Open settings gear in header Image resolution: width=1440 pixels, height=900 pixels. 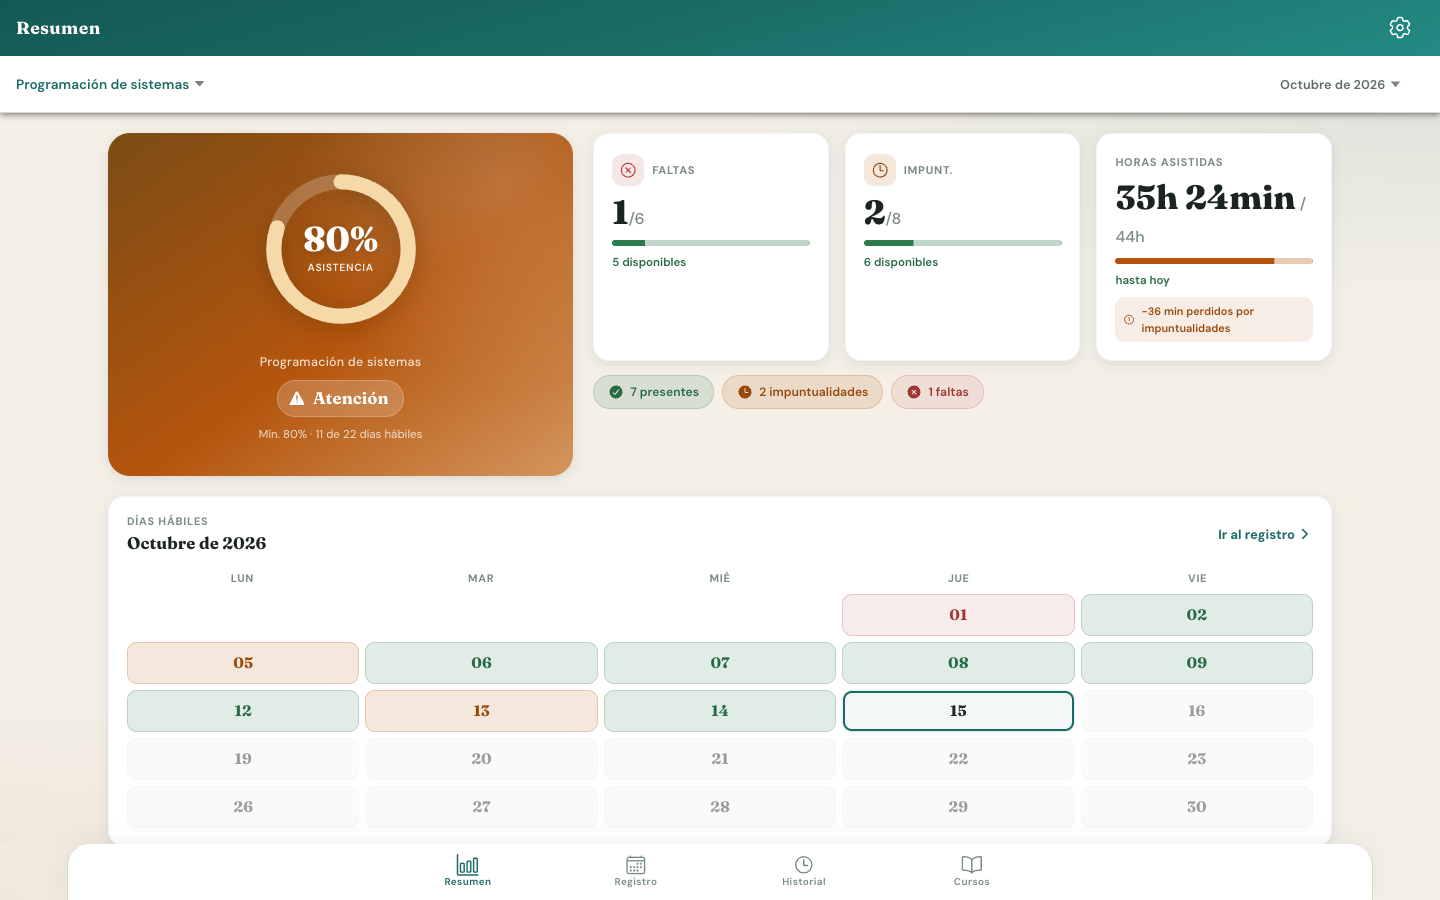(x=1400, y=28)
